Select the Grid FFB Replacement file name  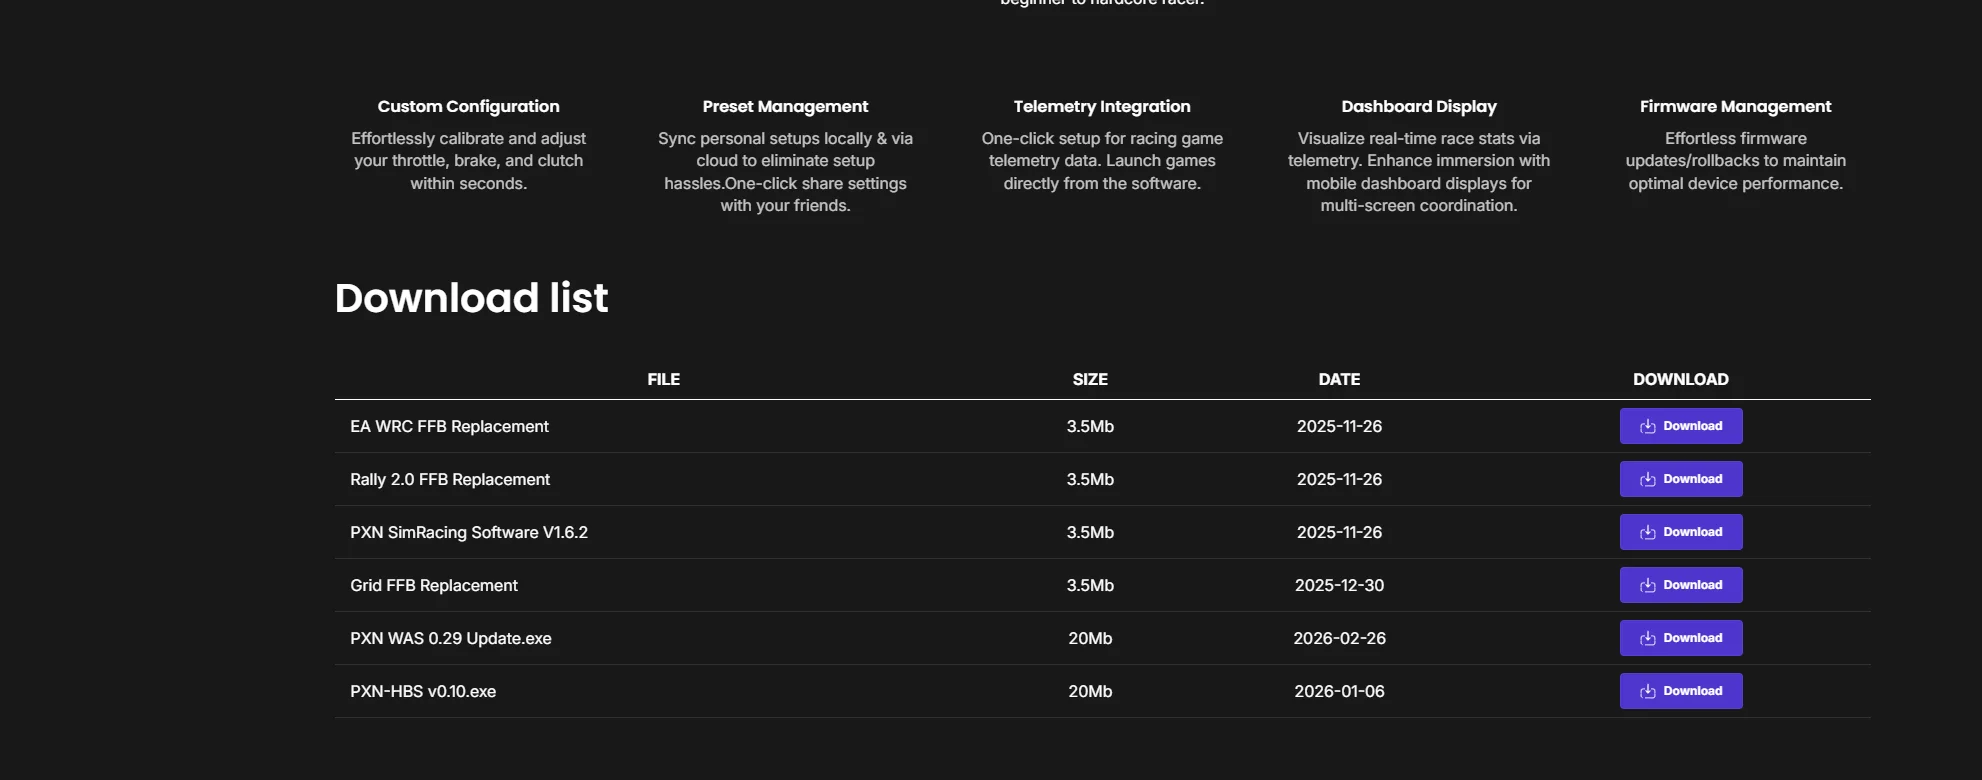pos(434,585)
